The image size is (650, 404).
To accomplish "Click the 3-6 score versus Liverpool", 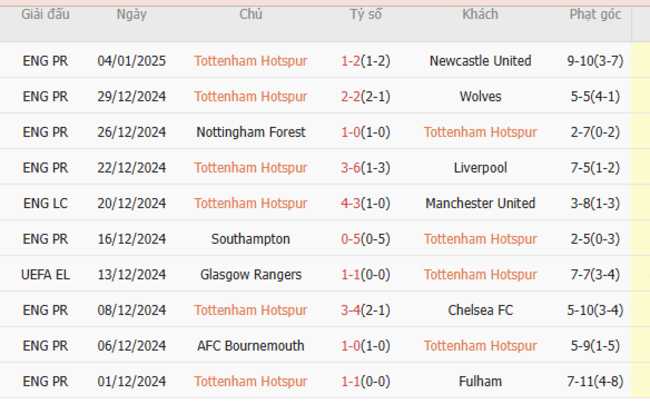I will (351, 168).
